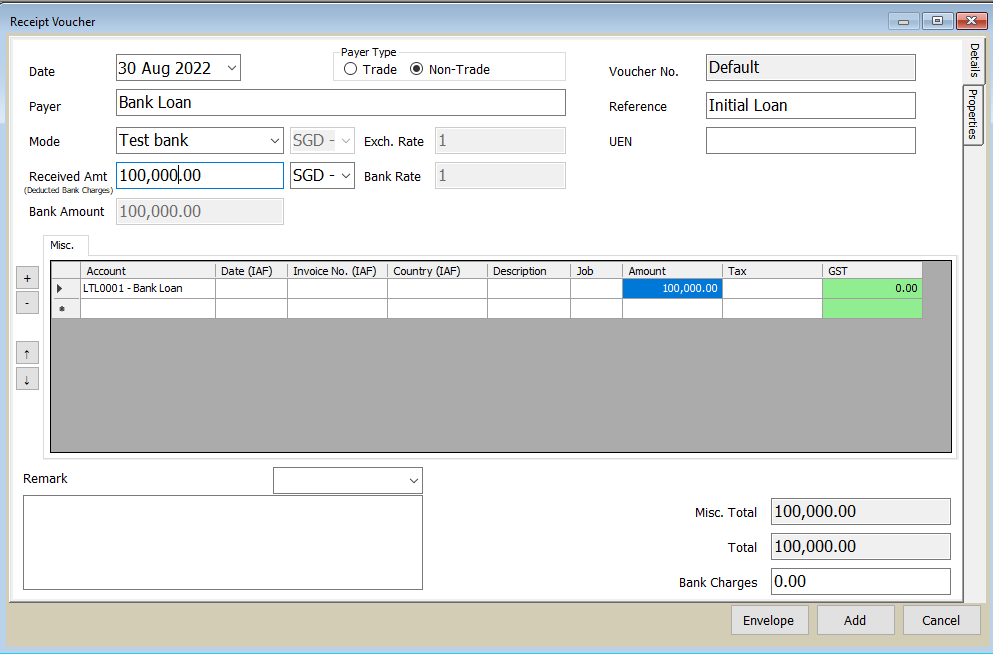Click the Voucher No. field
The width and height of the screenshot is (993, 654).
pos(811,68)
